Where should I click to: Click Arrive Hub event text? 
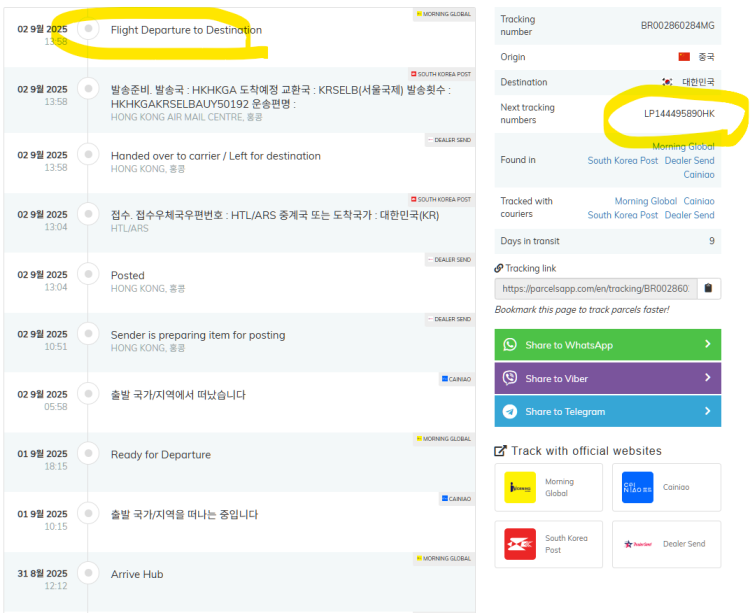[137, 574]
